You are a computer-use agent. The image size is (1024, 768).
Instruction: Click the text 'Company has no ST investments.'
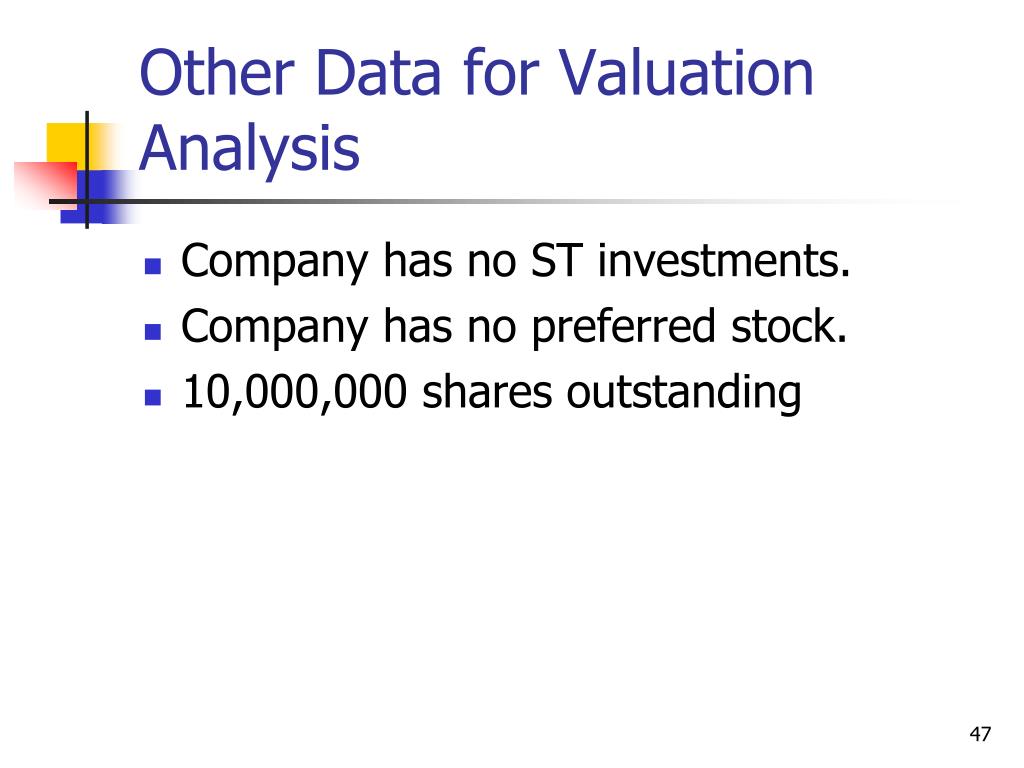click(x=516, y=261)
